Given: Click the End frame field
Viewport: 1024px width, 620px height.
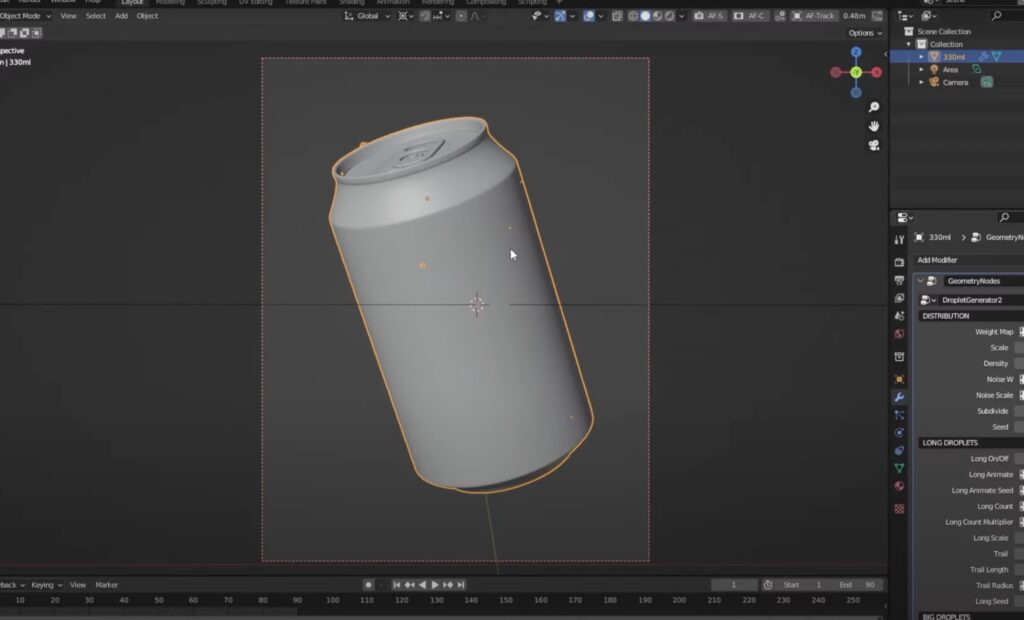Looking at the screenshot, I should [x=858, y=585].
